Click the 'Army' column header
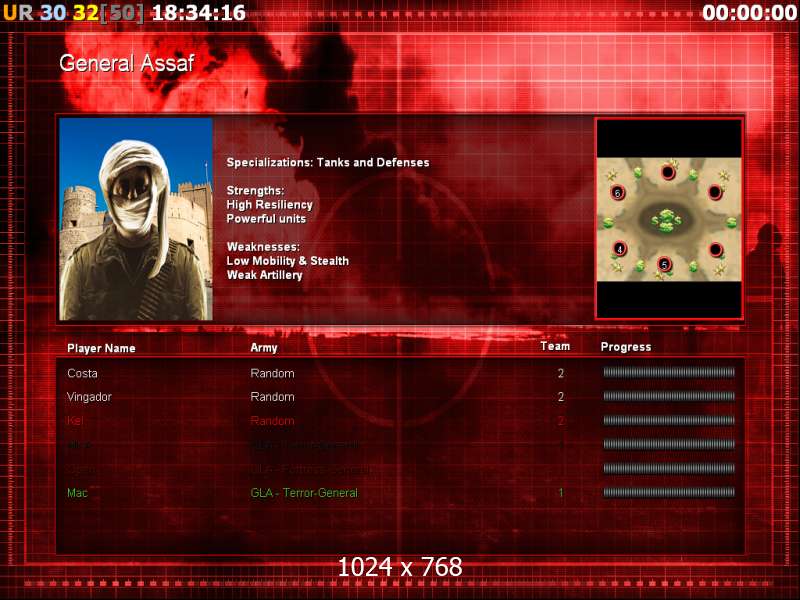The height and width of the screenshot is (600, 800). tap(264, 348)
